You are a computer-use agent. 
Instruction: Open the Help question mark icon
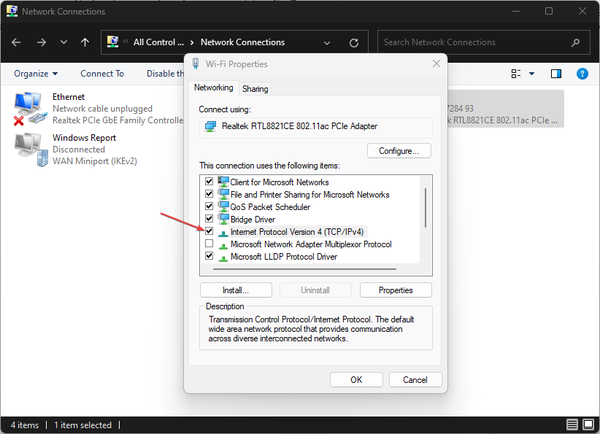pos(582,73)
